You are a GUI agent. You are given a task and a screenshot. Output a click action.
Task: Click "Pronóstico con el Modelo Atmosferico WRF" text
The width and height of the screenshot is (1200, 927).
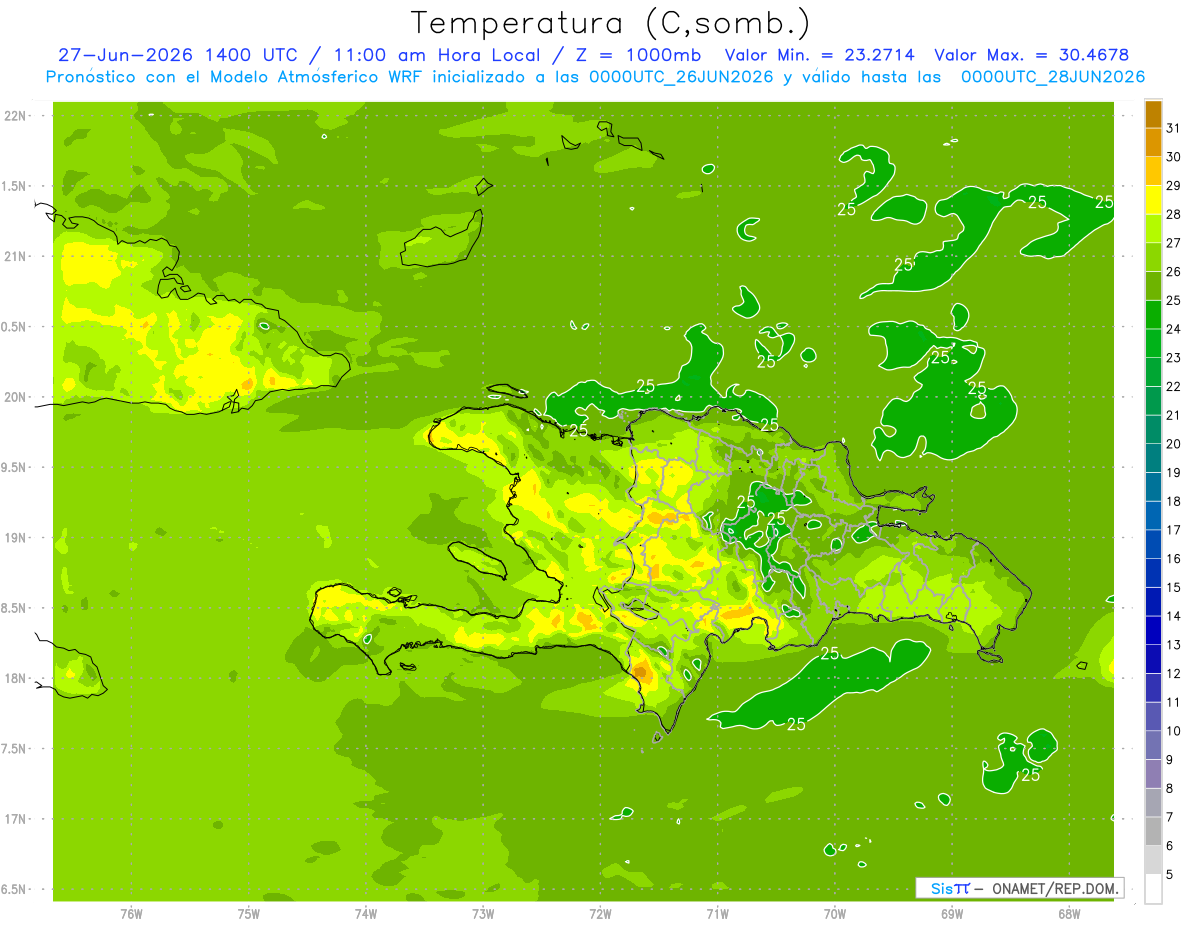(237, 77)
